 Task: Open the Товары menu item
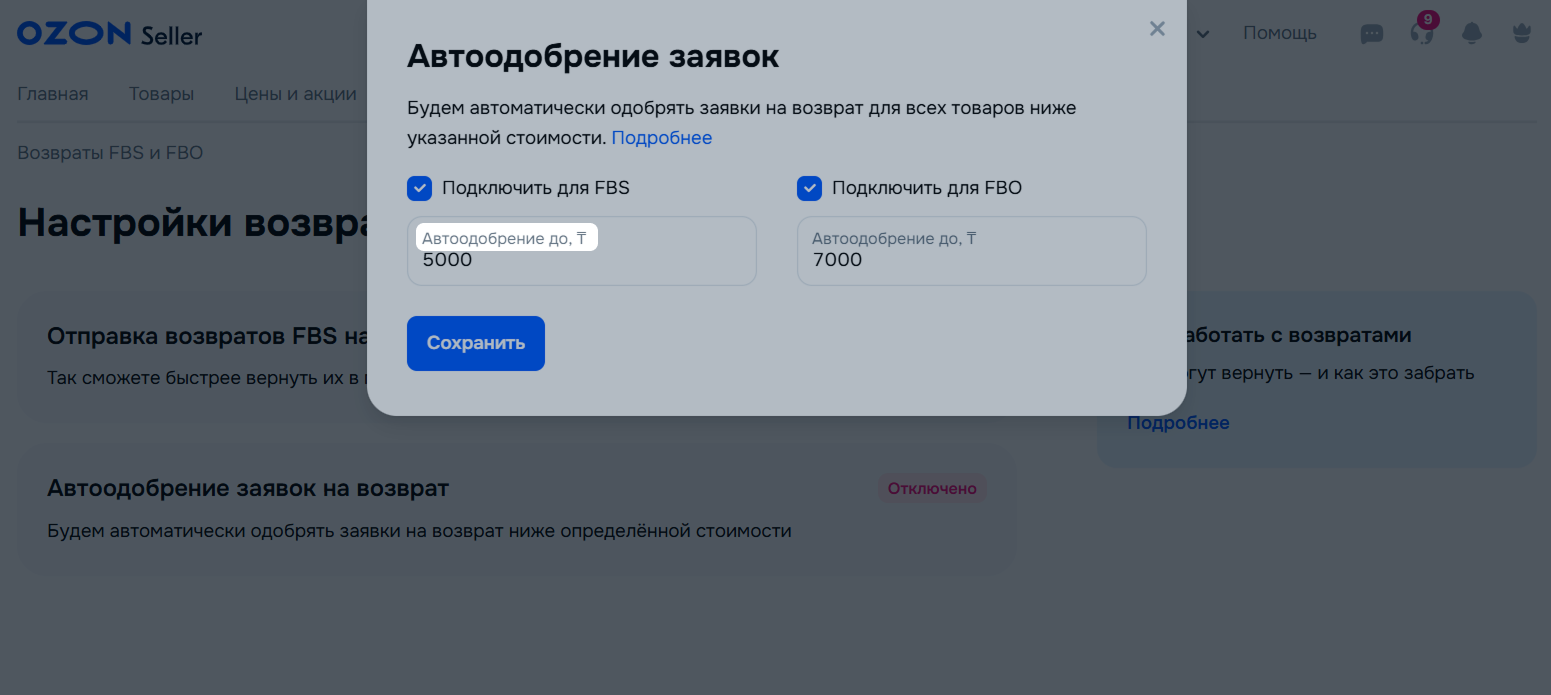coord(161,94)
